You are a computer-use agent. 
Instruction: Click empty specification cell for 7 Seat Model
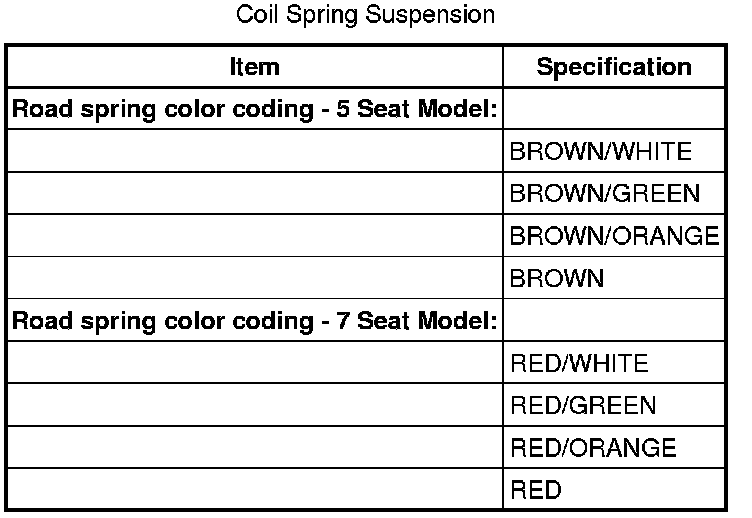[614, 320]
